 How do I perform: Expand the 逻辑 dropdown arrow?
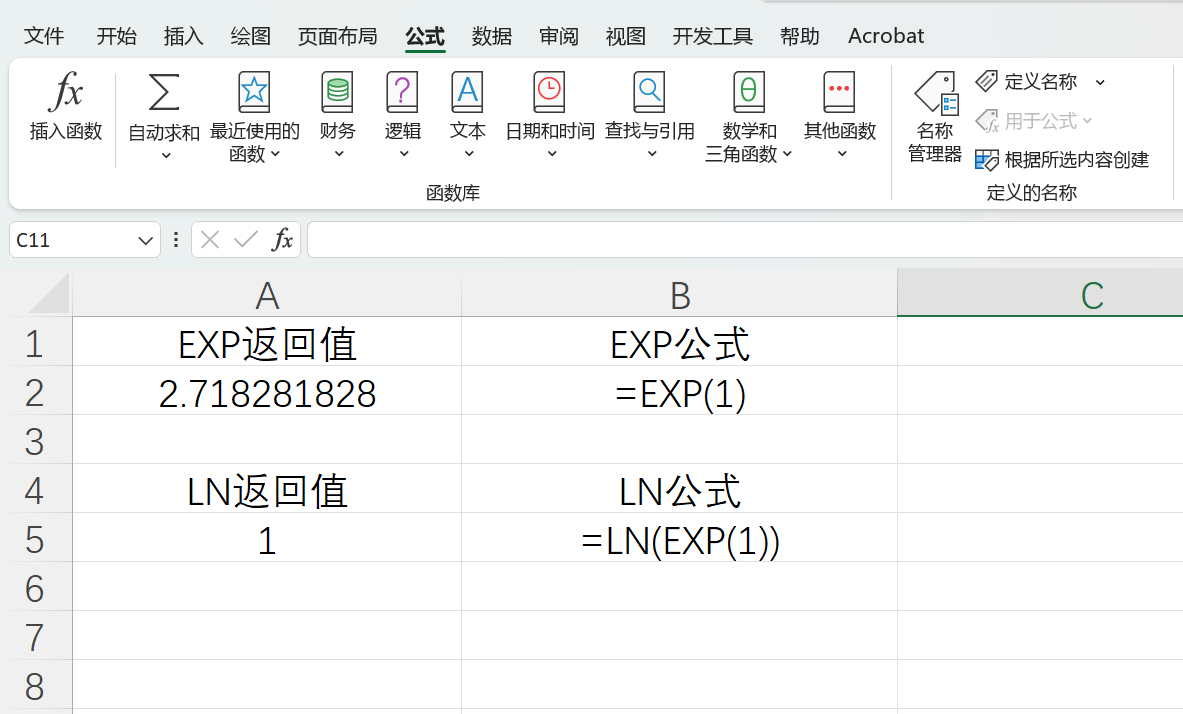click(x=404, y=154)
